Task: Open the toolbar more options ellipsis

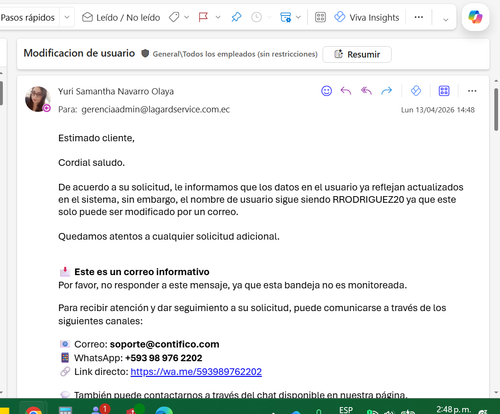Action: pyautogui.click(x=419, y=17)
